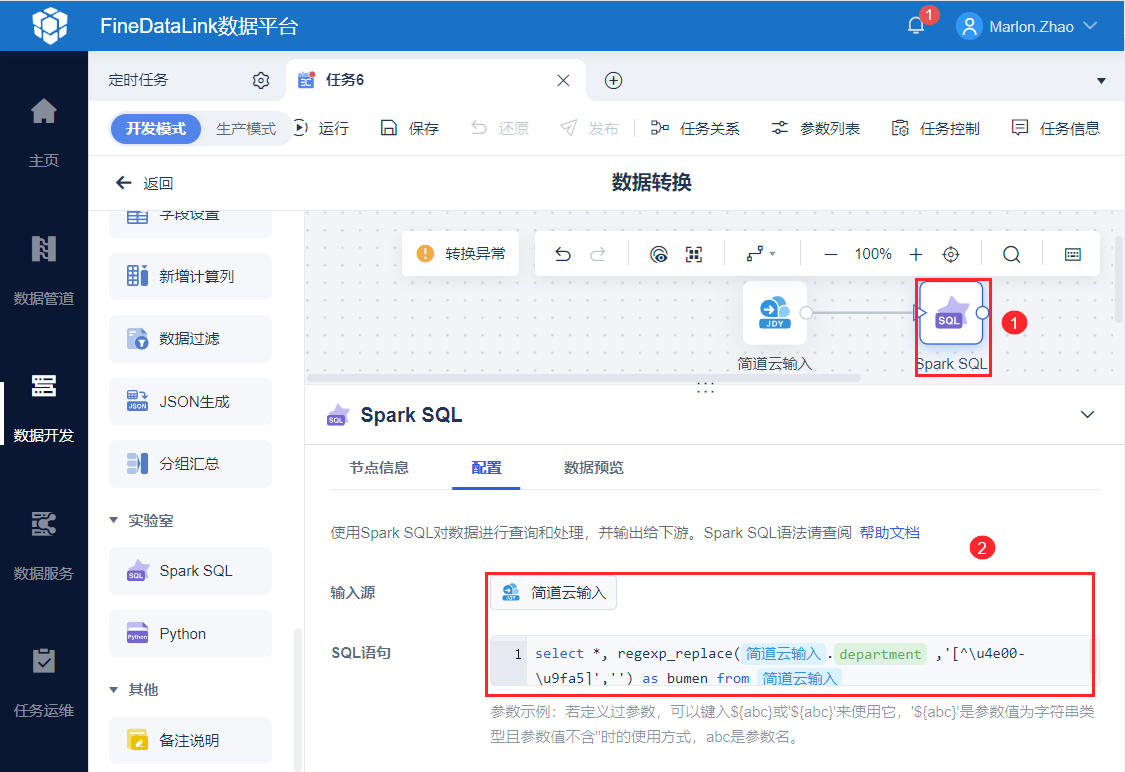
Task: Zoom in canvas with plus
Action: coord(915,254)
